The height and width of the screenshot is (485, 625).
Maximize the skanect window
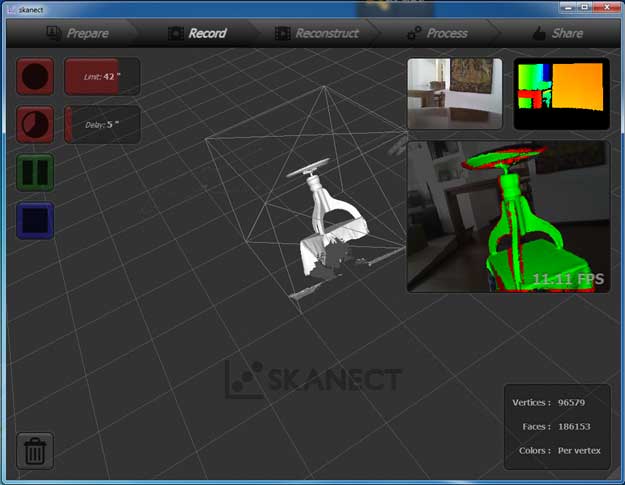click(x=584, y=8)
